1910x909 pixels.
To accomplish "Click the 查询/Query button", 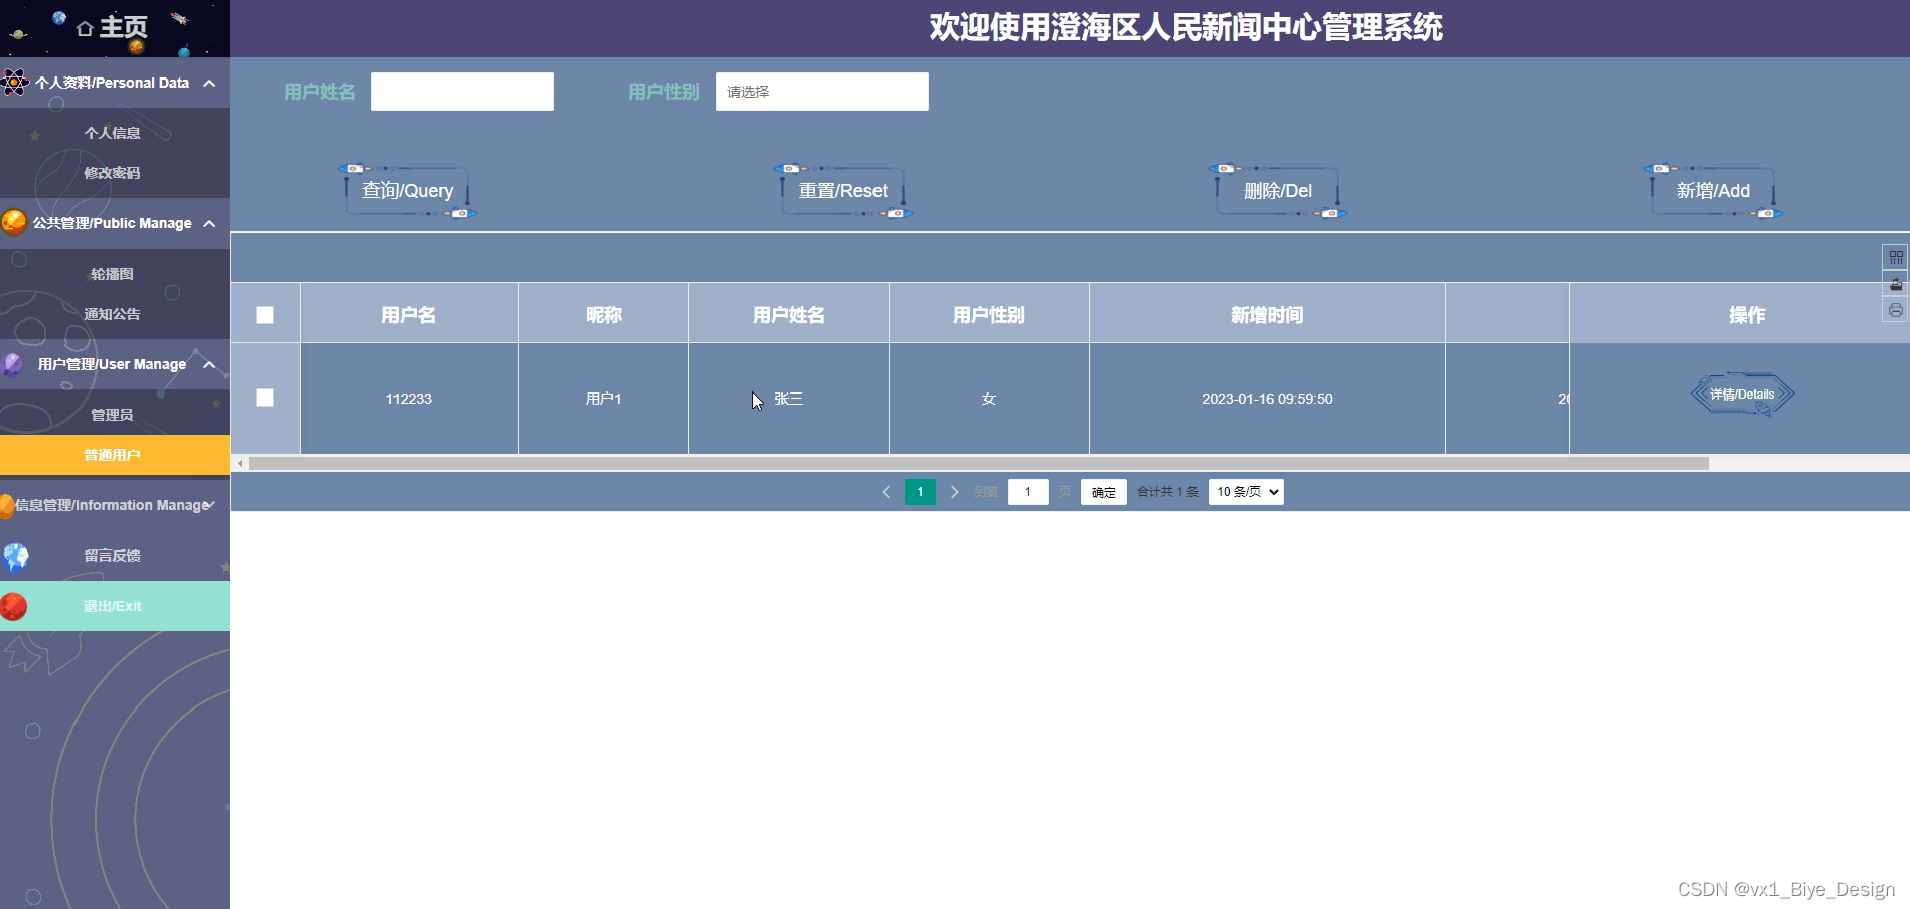I will [x=408, y=191].
